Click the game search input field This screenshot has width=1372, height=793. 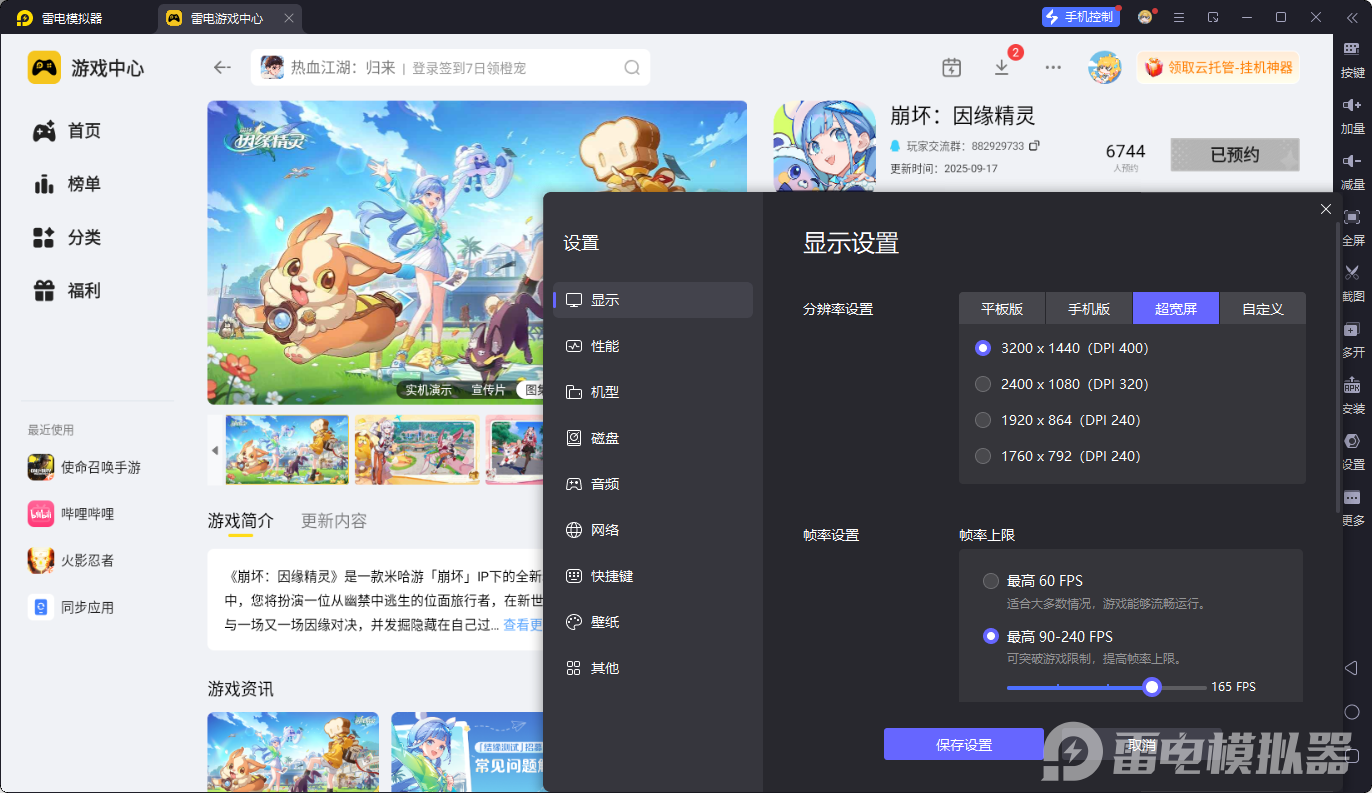[x=450, y=67]
